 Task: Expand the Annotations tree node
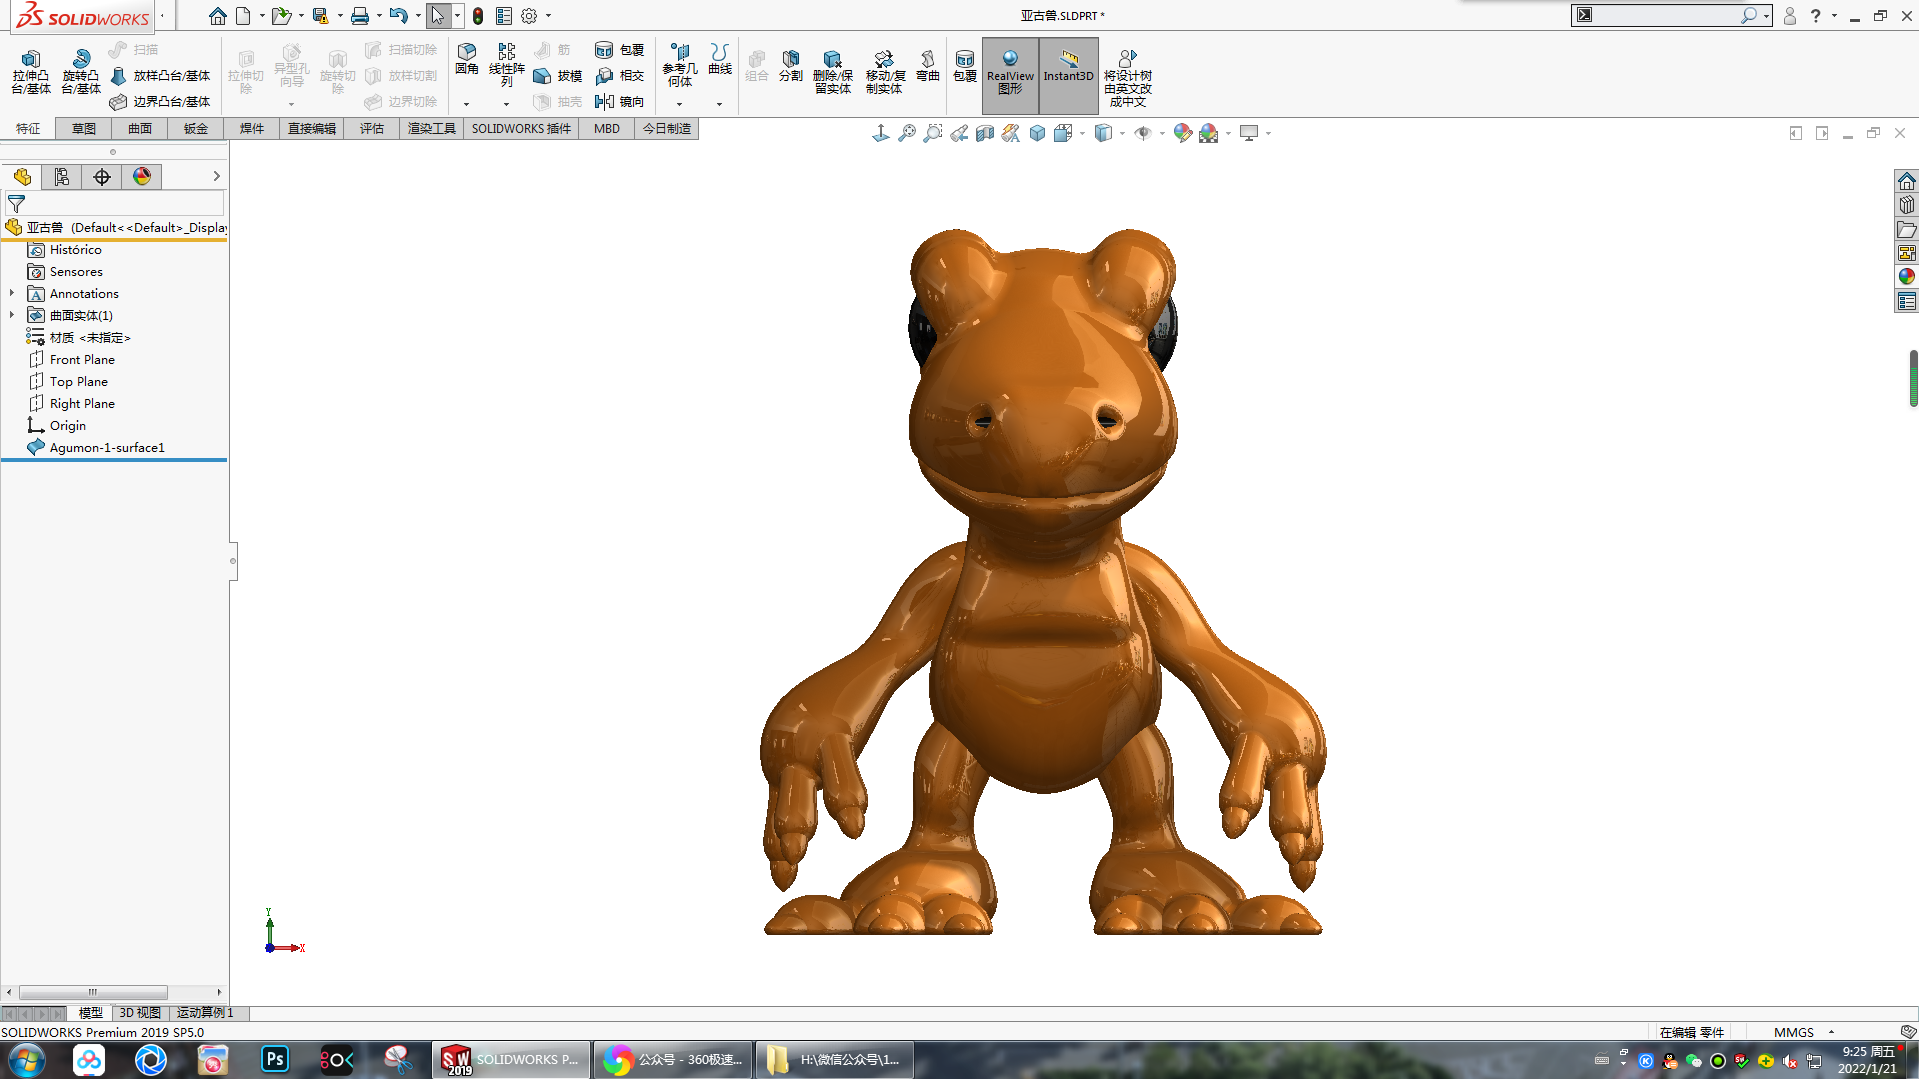[12, 293]
